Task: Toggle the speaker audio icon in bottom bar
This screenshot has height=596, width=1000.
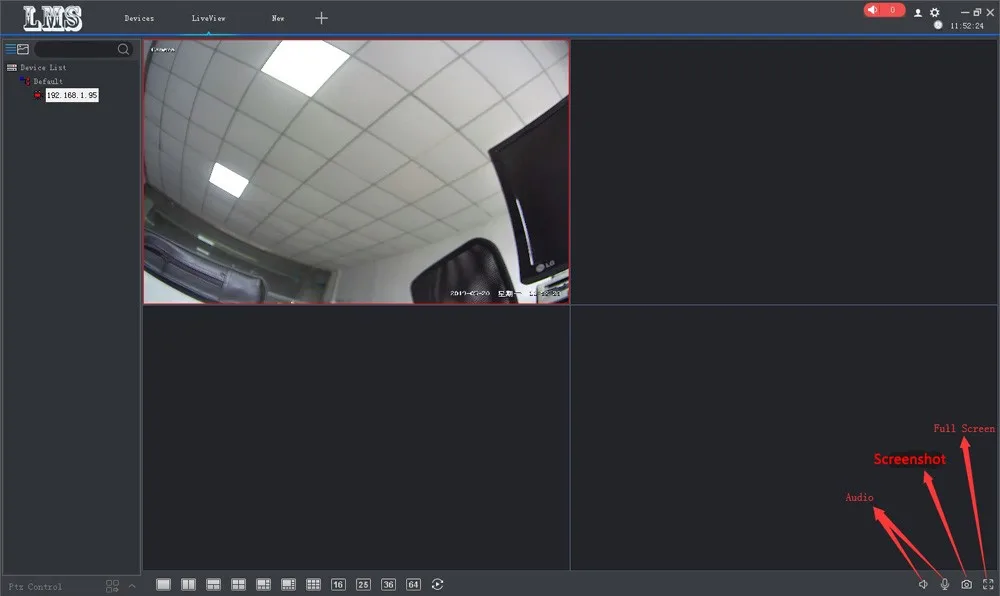Action: pyautogui.click(x=923, y=585)
